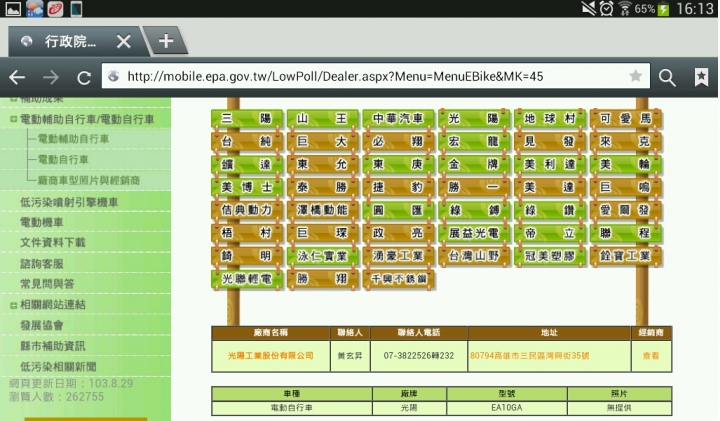Open the 80794高雄市三民區 address link
720x421 pixels.
529,355
